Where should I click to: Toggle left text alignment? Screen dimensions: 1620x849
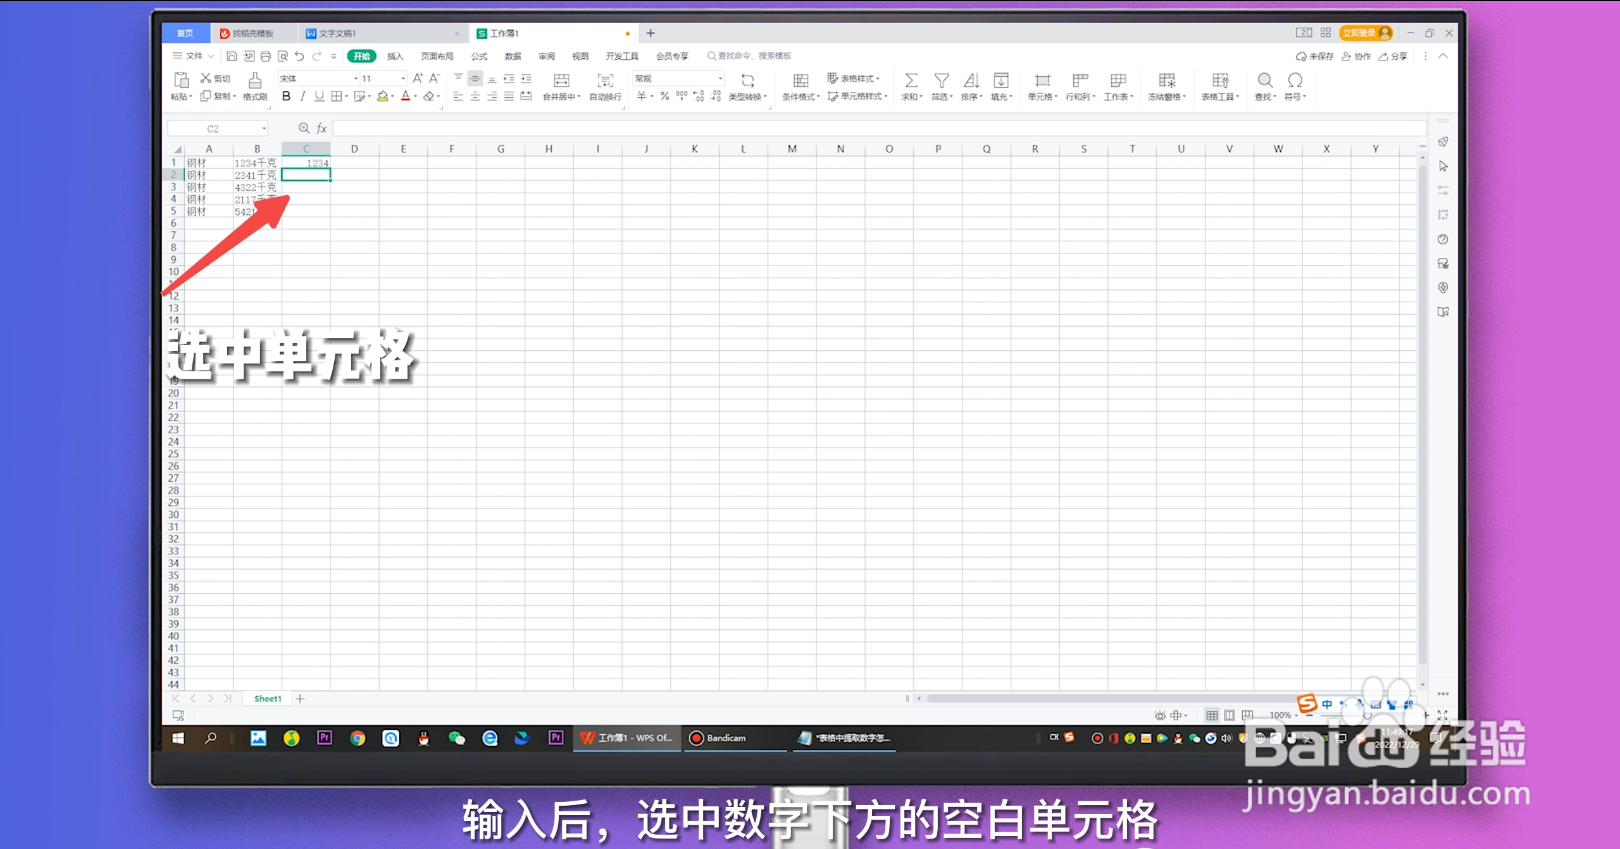click(x=458, y=97)
